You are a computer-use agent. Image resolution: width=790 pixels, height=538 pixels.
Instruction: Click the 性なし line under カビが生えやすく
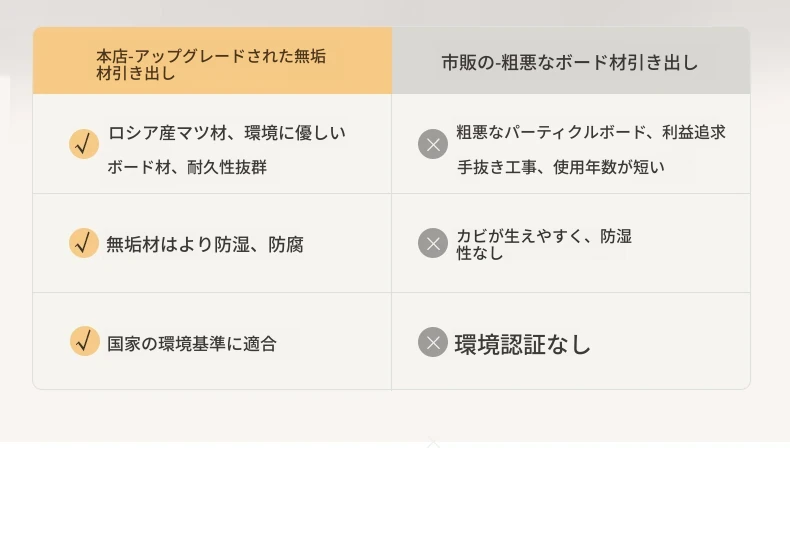pos(480,253)
